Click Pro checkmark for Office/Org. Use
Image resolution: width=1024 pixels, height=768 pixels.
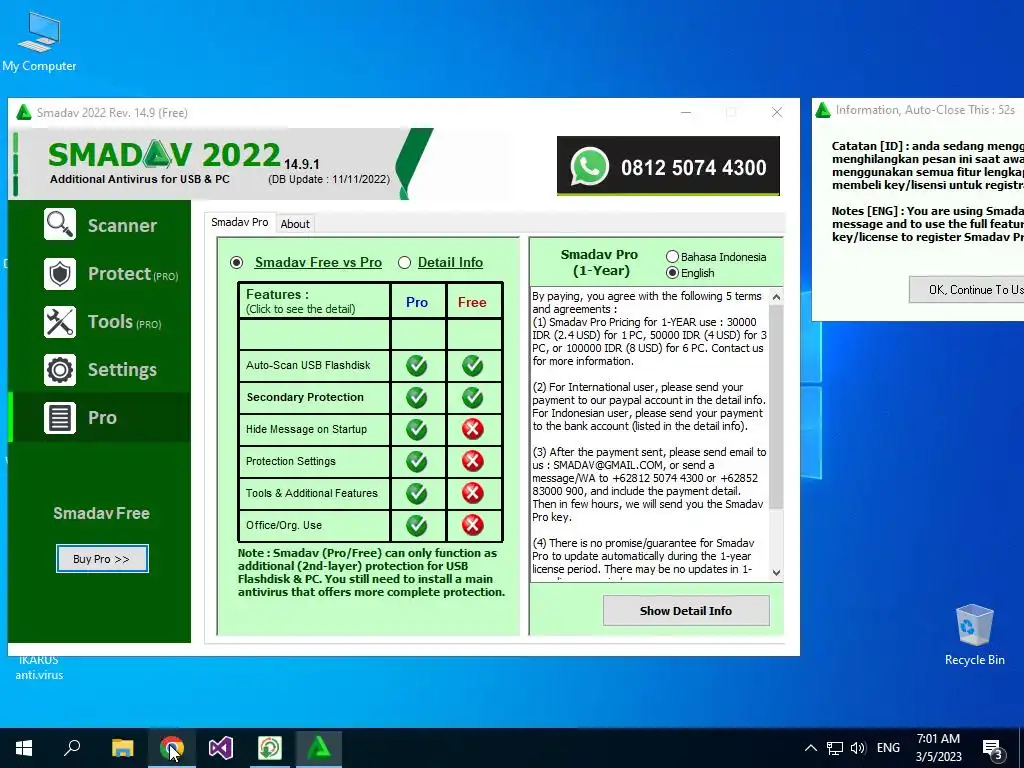pos(417,525)
